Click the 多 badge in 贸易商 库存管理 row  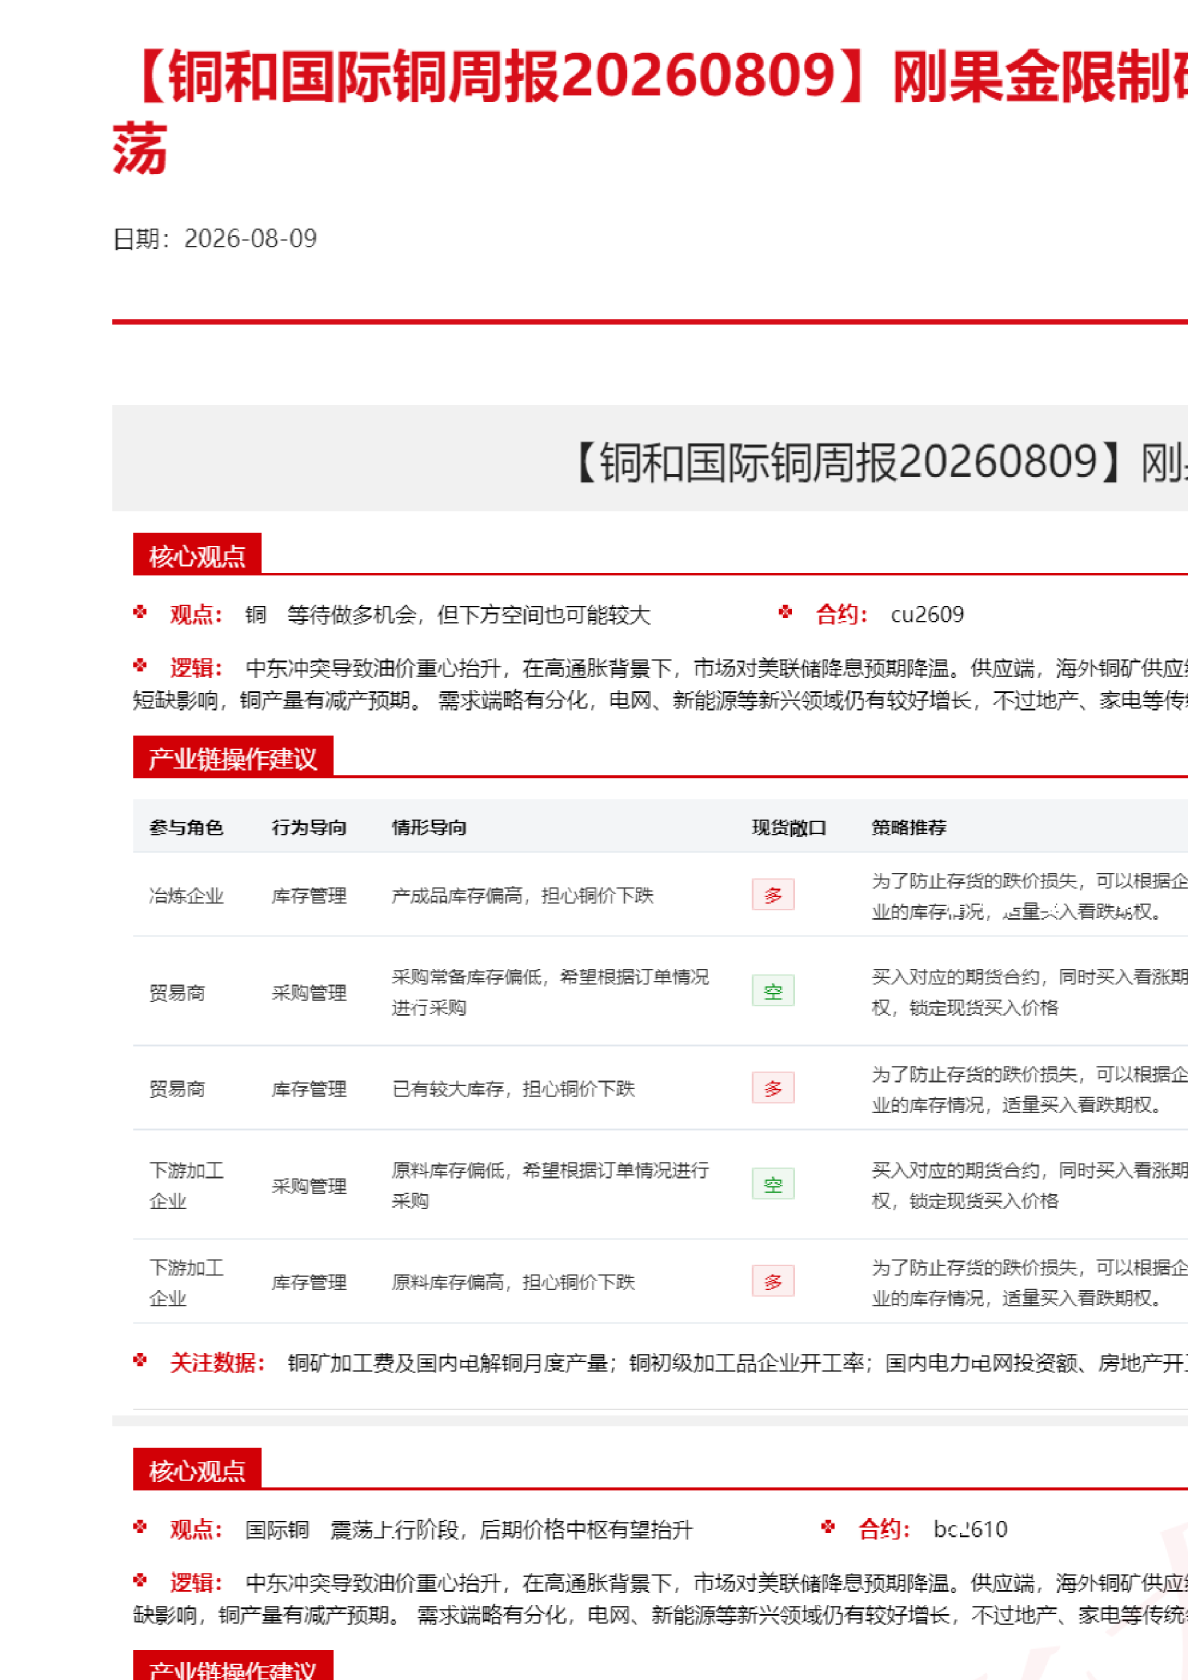point(773,1088)
